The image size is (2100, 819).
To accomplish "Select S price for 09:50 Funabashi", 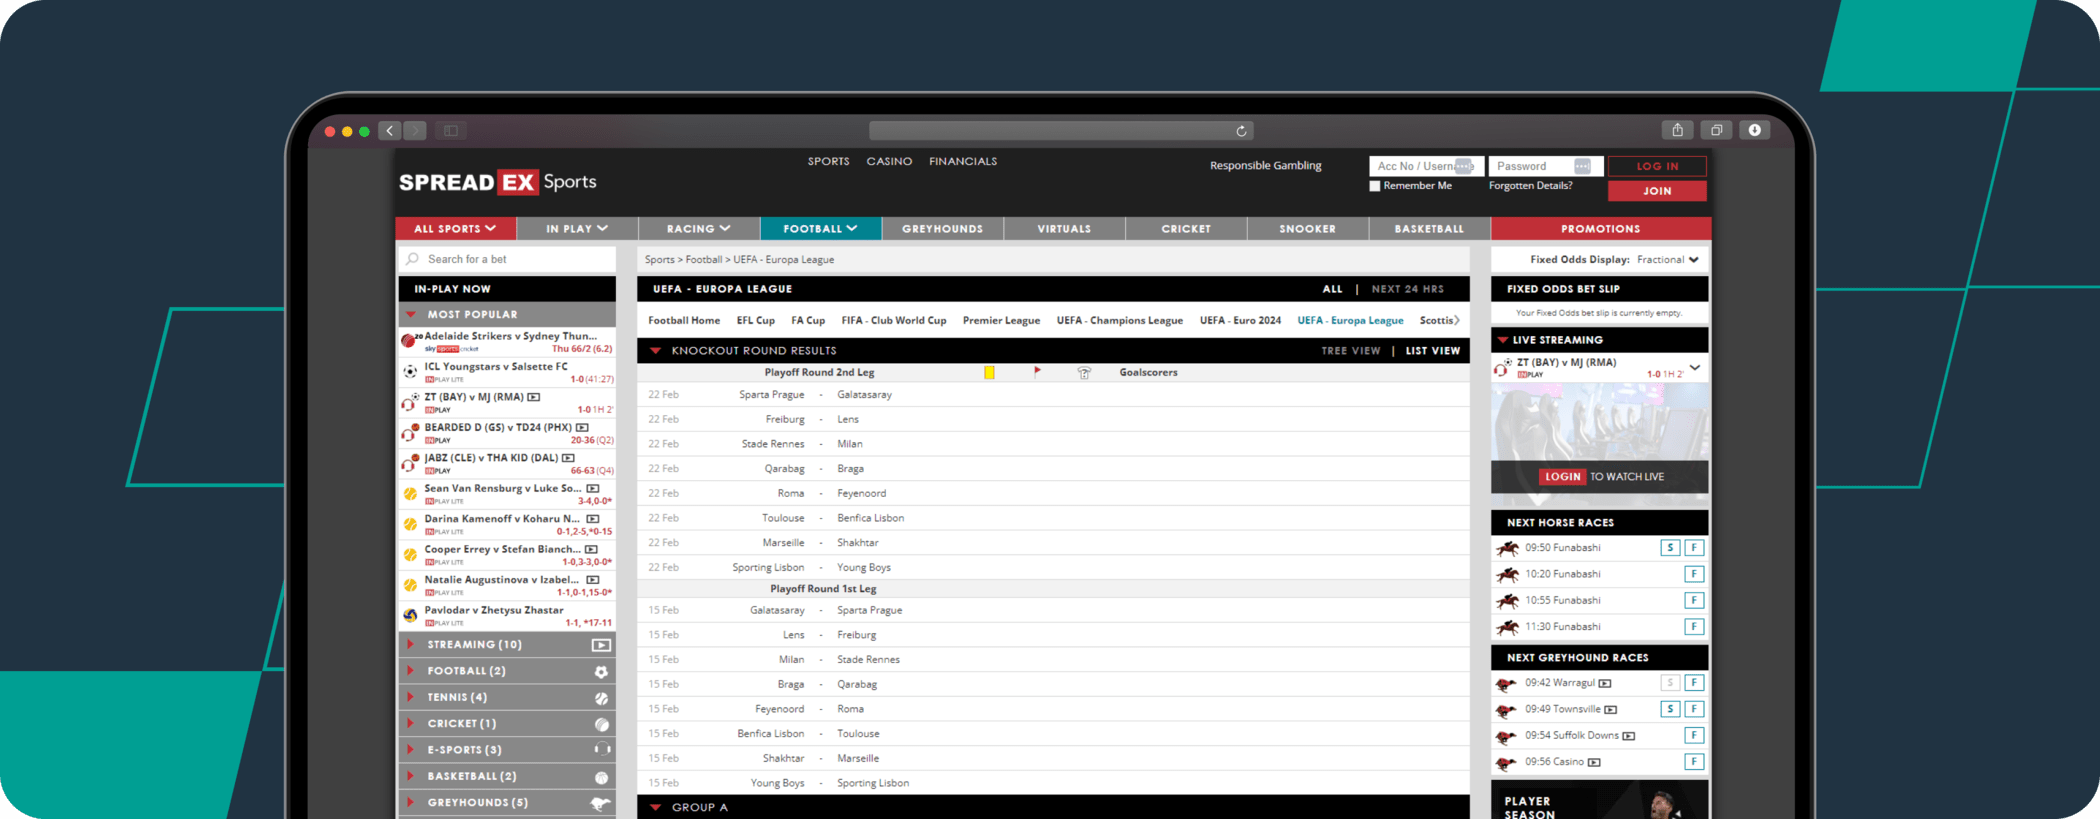I will point(1669,548).
